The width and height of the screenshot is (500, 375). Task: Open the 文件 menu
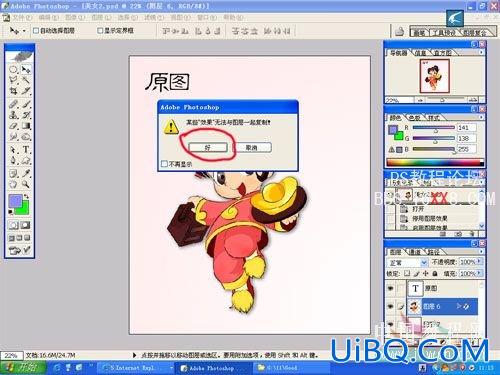[22, 17]
